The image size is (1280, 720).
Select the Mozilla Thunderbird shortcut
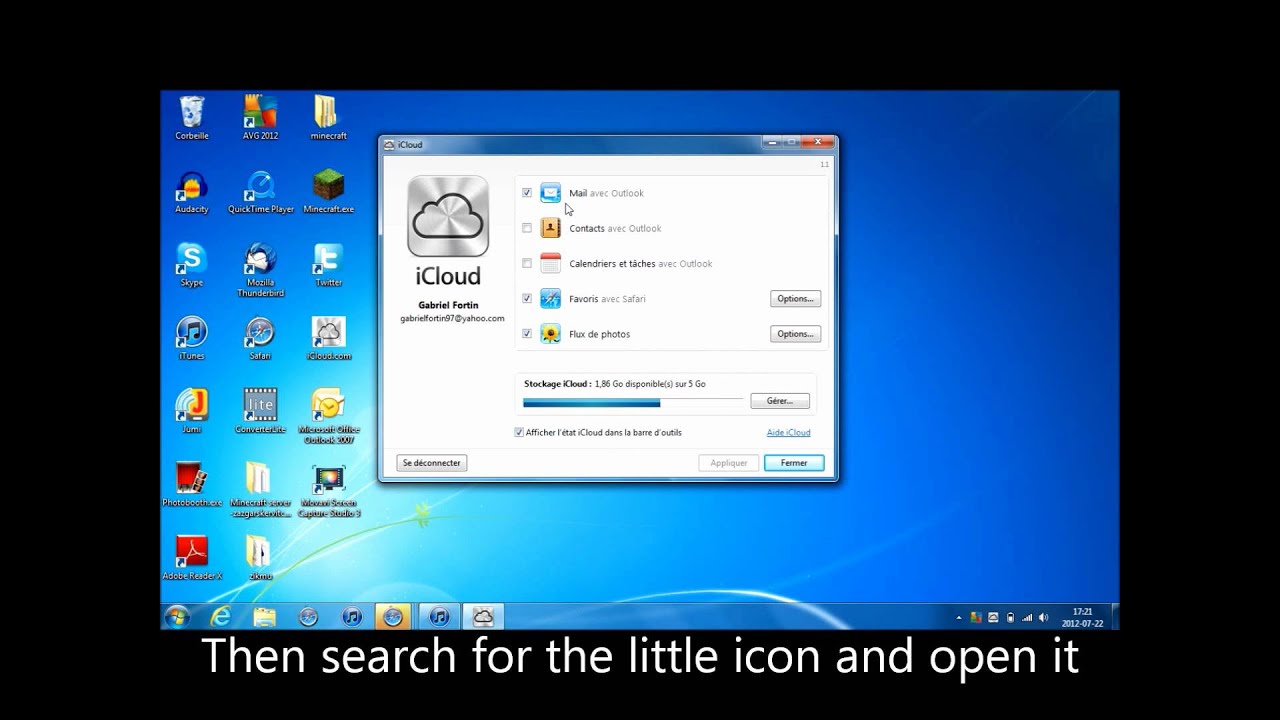(x=260, y=269)
